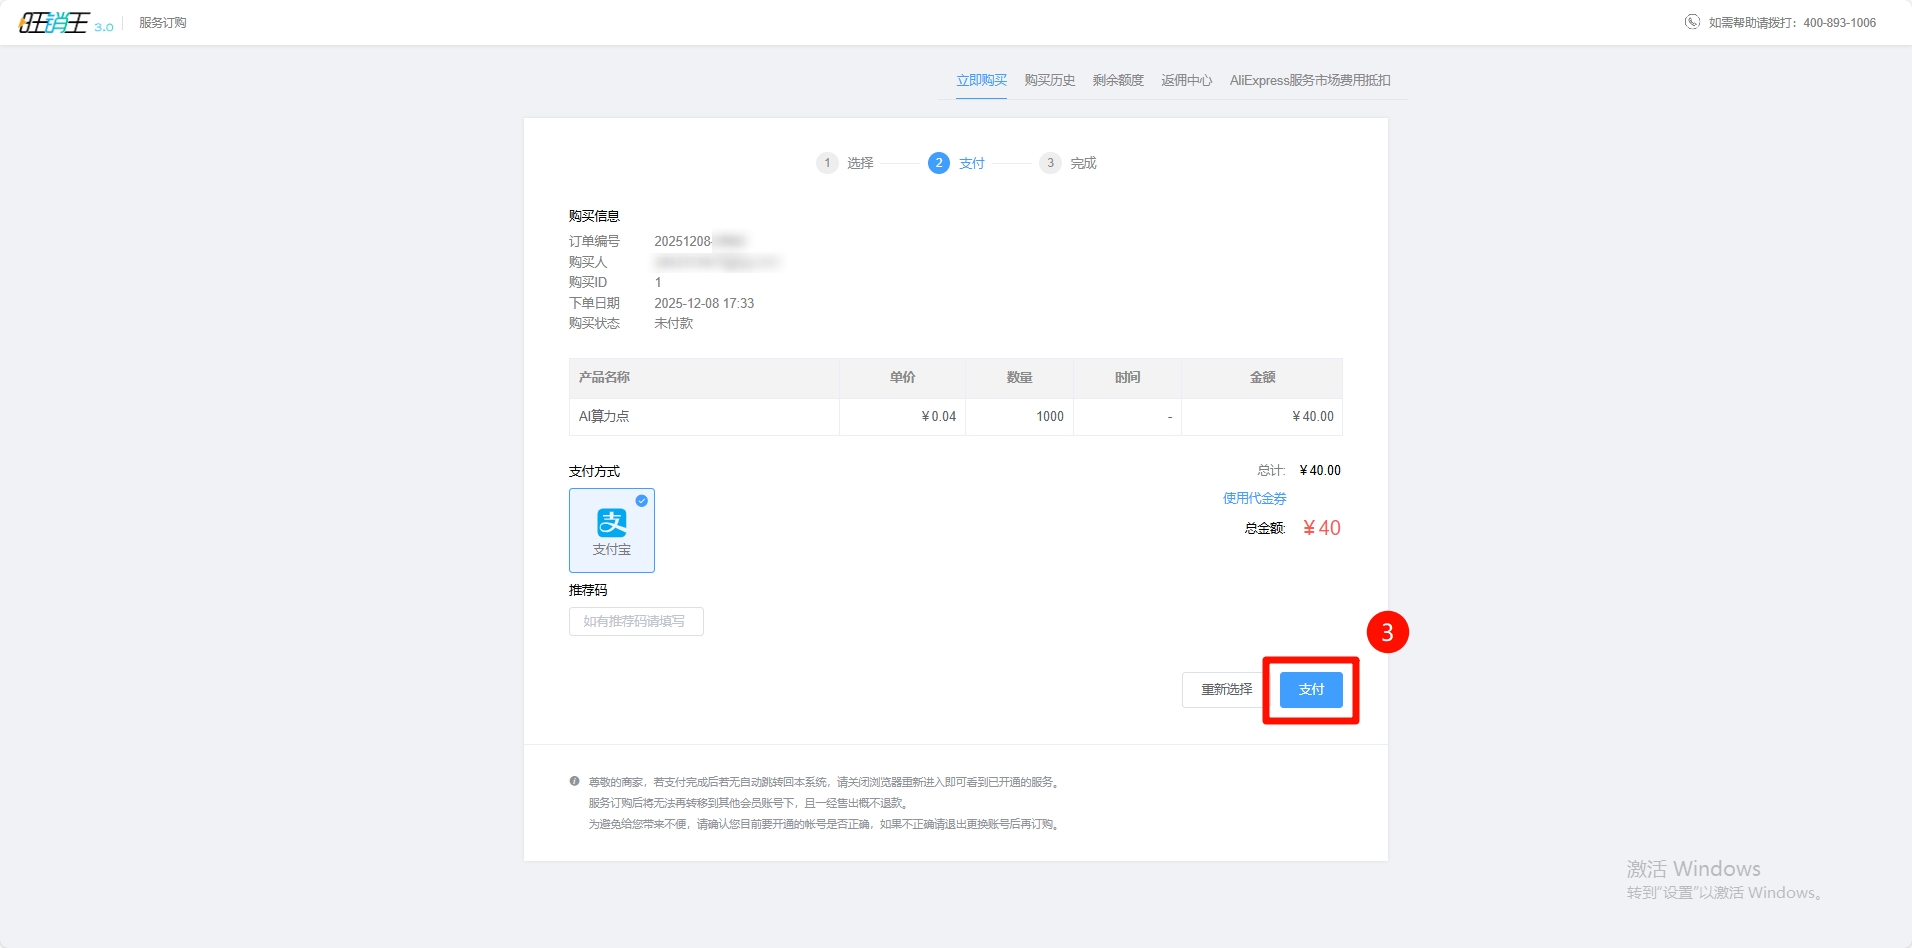Screen dimensions: 1912x948
Task: Click the step 3 完成 circle
Action: [1050, 163]
